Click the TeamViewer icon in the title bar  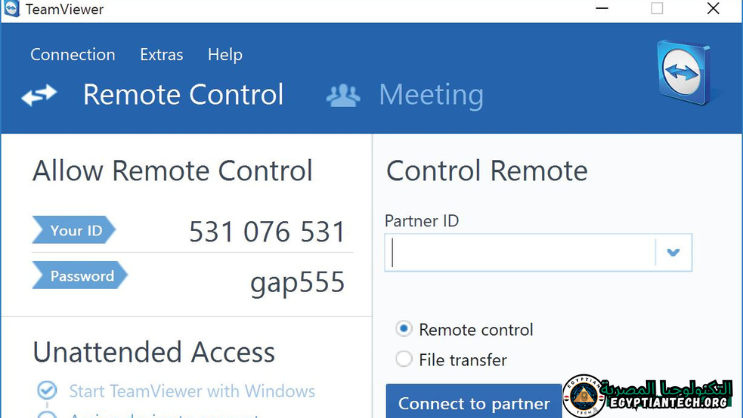coord(12,10)
